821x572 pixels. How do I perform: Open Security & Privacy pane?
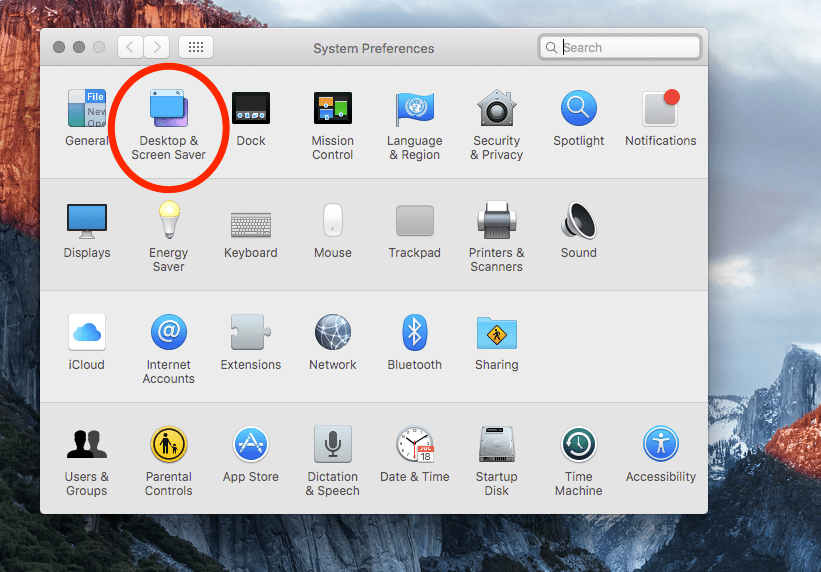[x=496, y=109]
